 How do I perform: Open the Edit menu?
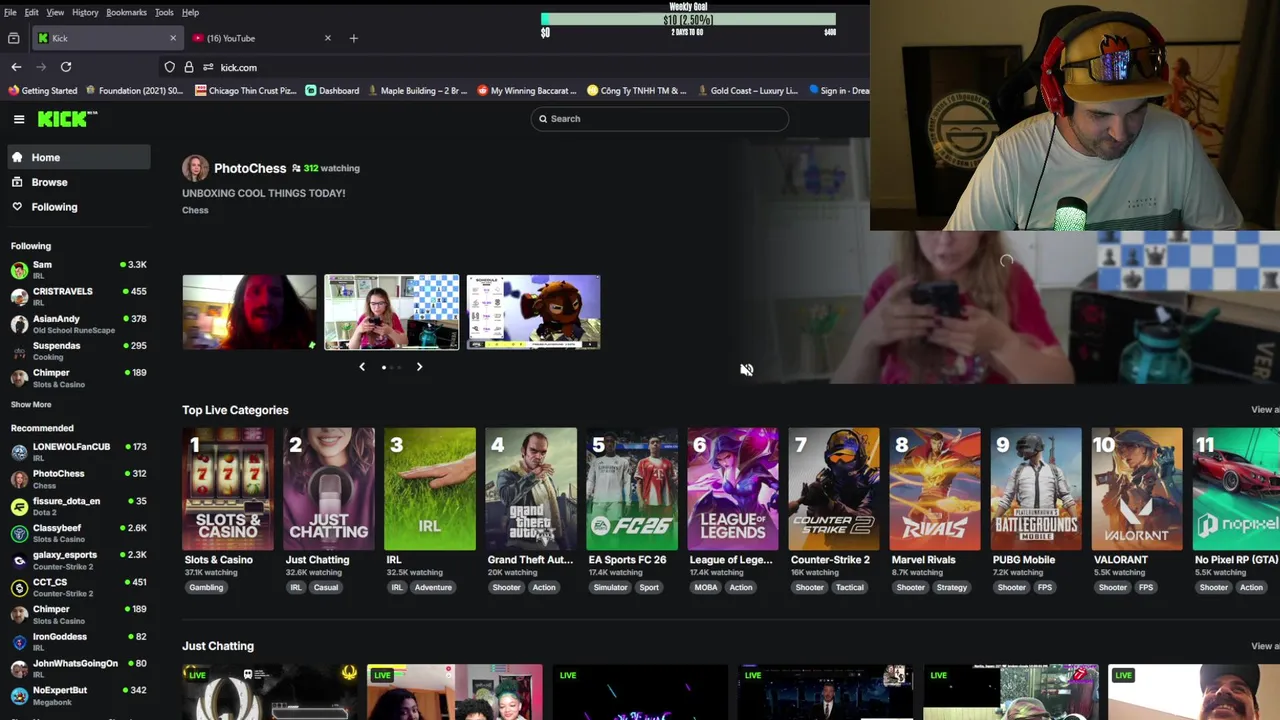point(32,12)
